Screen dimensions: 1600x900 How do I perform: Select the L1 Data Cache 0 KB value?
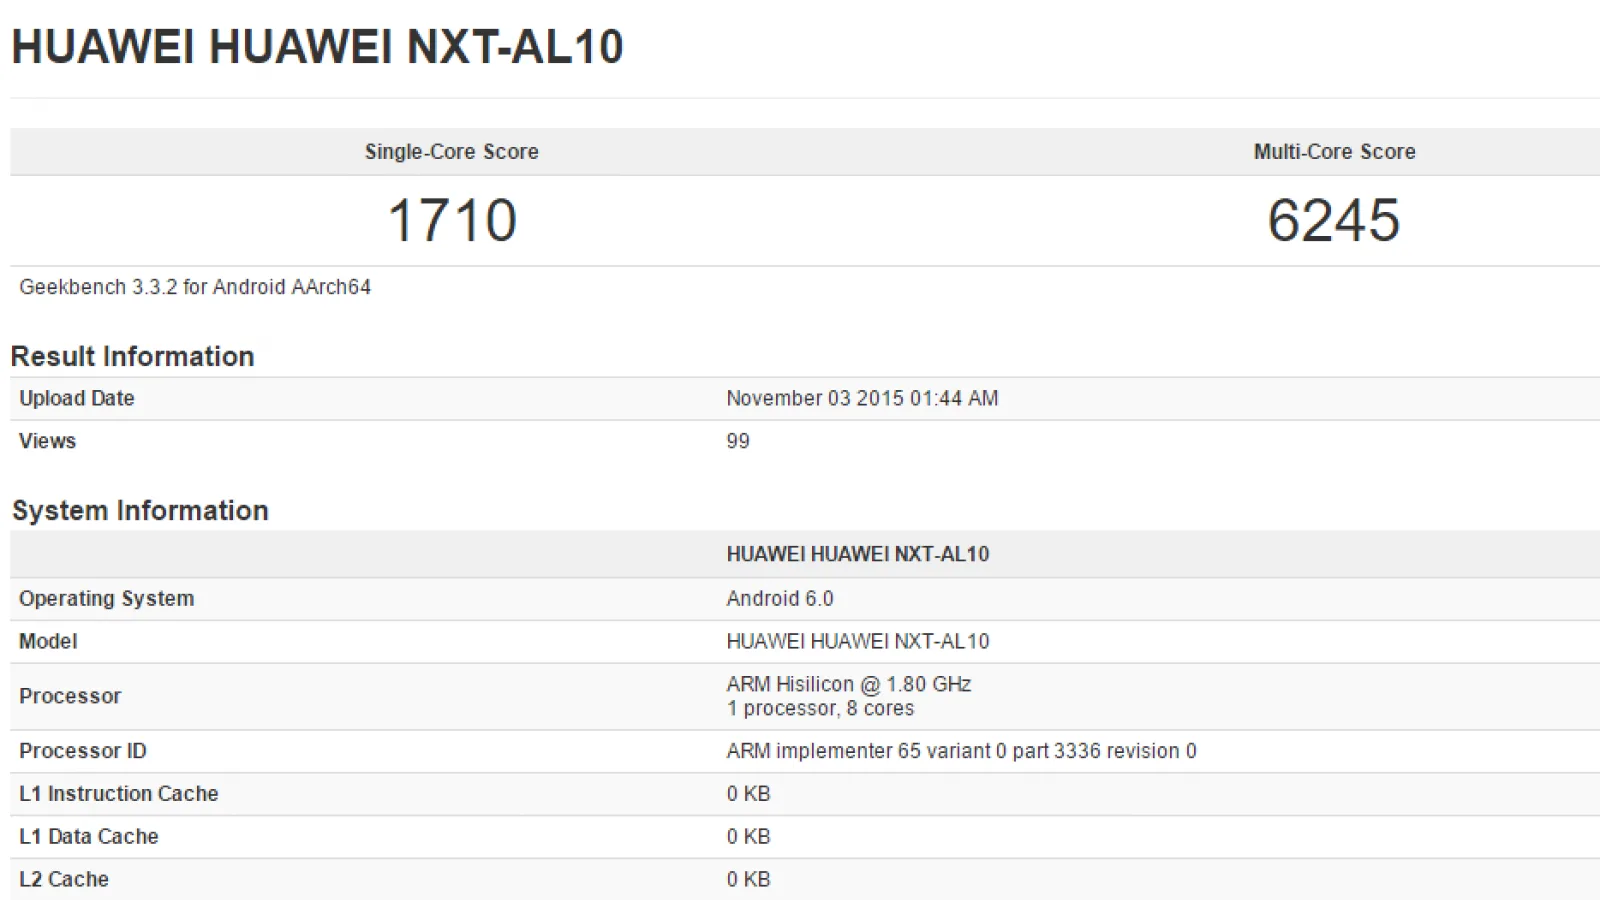[749, 837]
